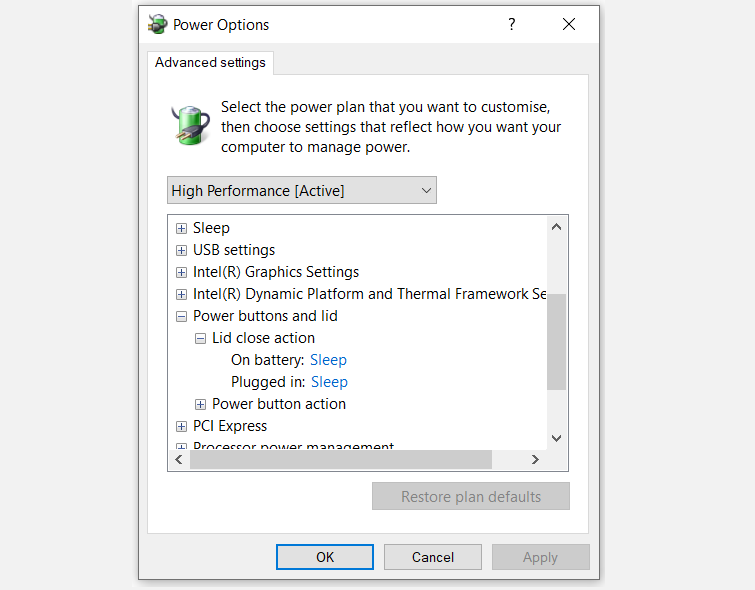Click the horizontal scrollbar left arrow
Screen dimensions: 755x590
tap(179, 459)
